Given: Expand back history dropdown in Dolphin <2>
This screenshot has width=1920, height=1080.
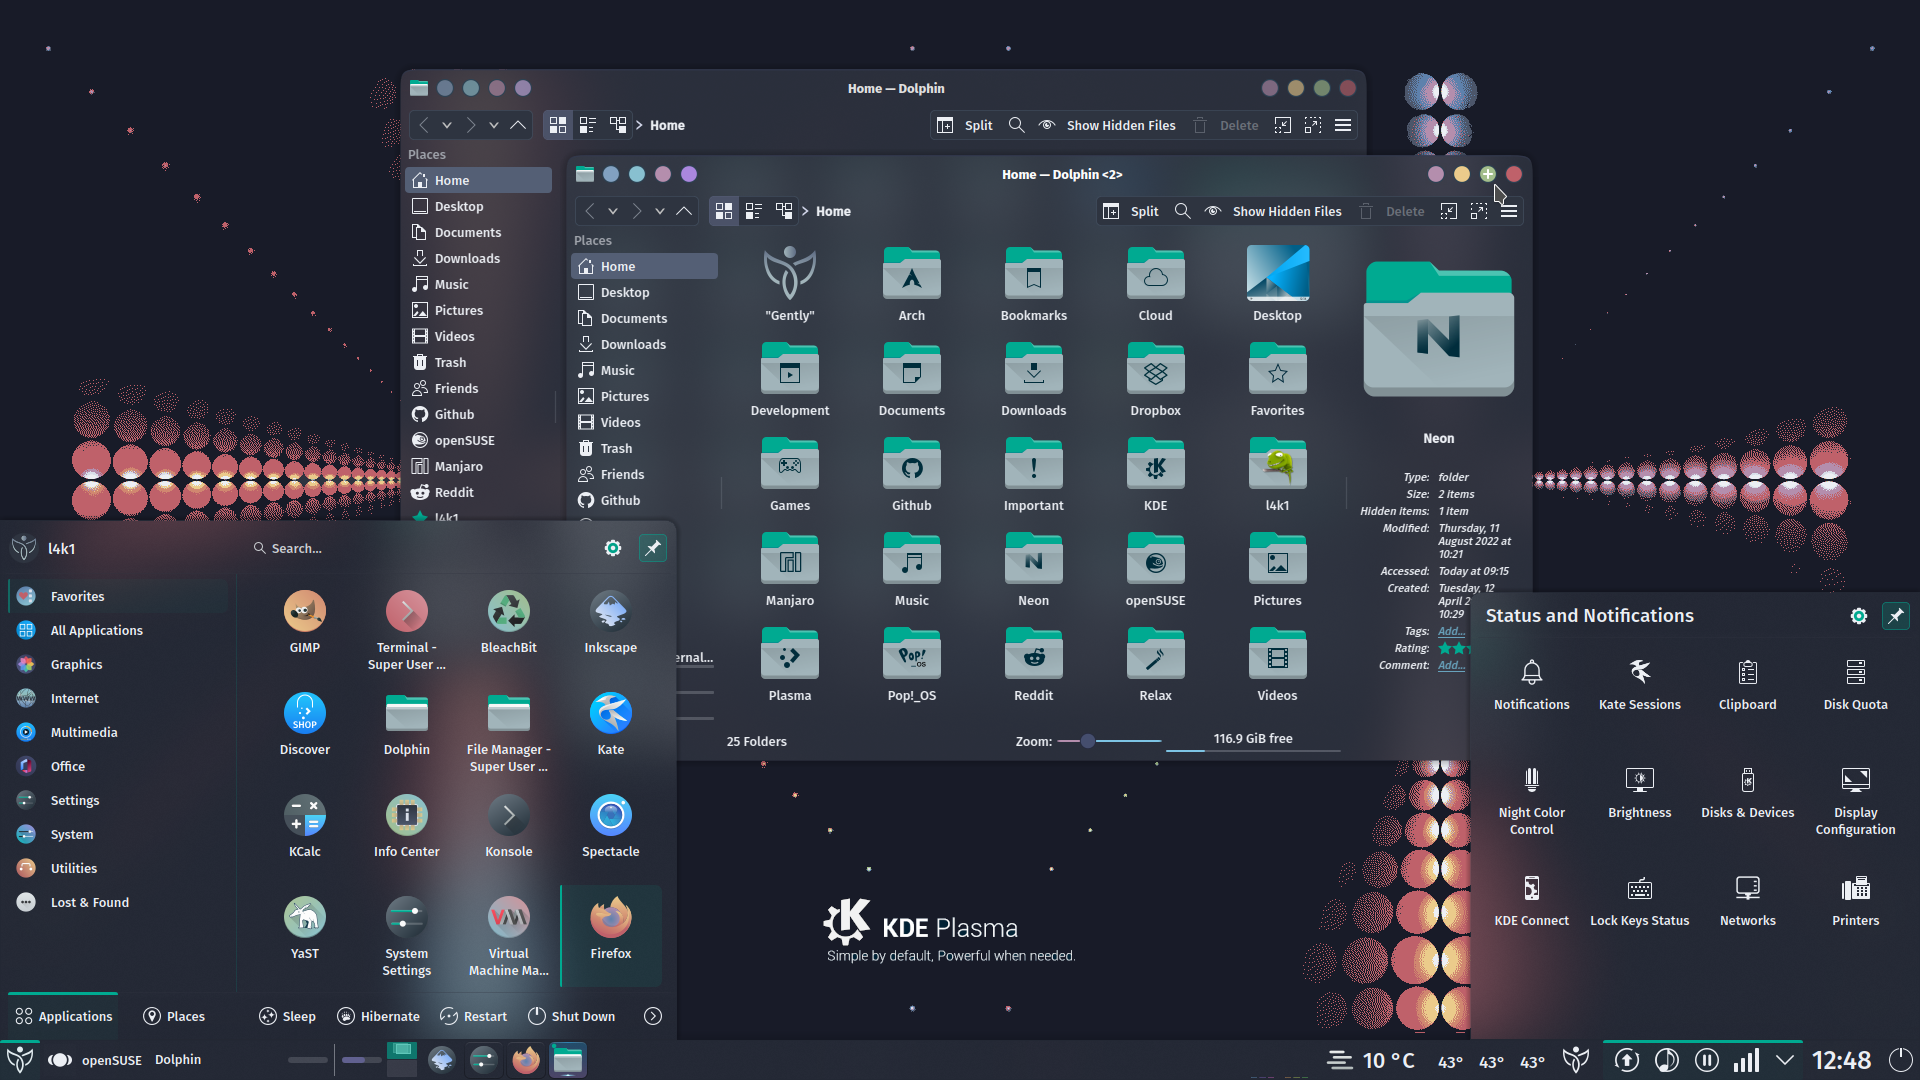Looking at the screenshot, I should 613,211.
